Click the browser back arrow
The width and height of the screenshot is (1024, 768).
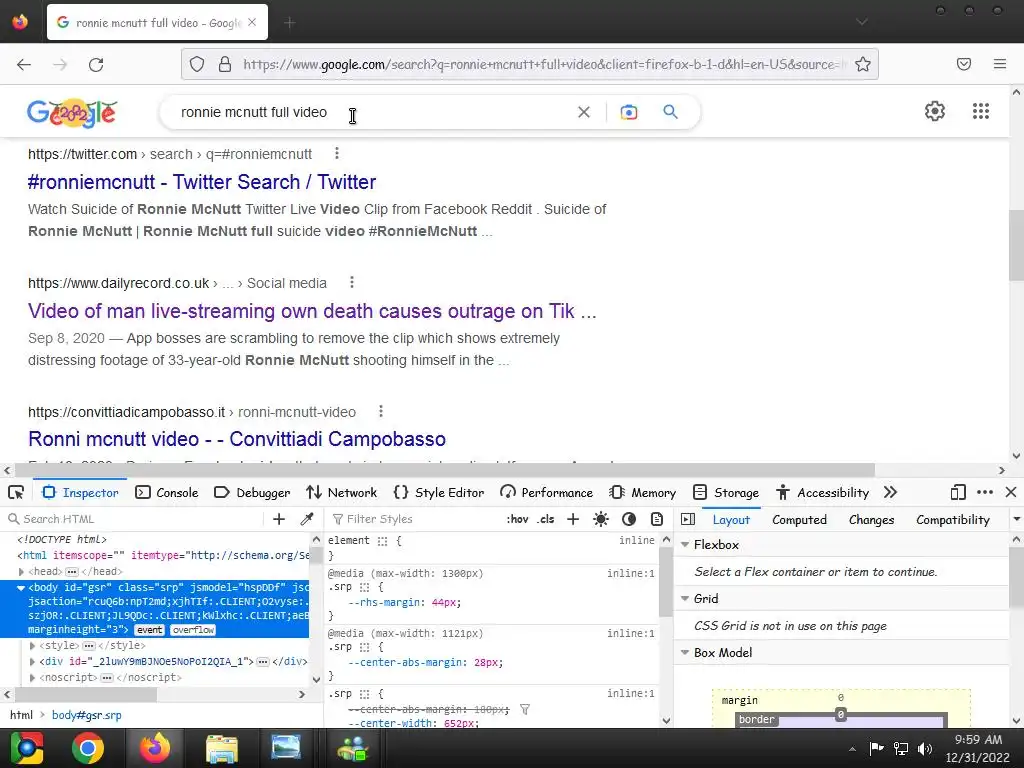[24, 64]
